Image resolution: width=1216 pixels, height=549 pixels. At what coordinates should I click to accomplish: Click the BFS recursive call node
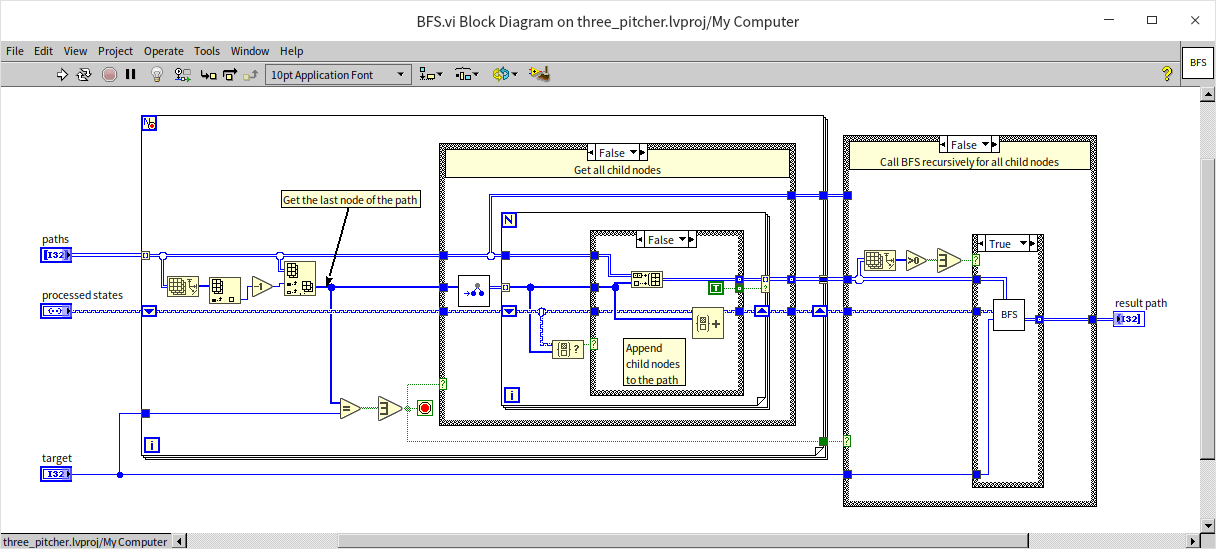click(1009, 315)
